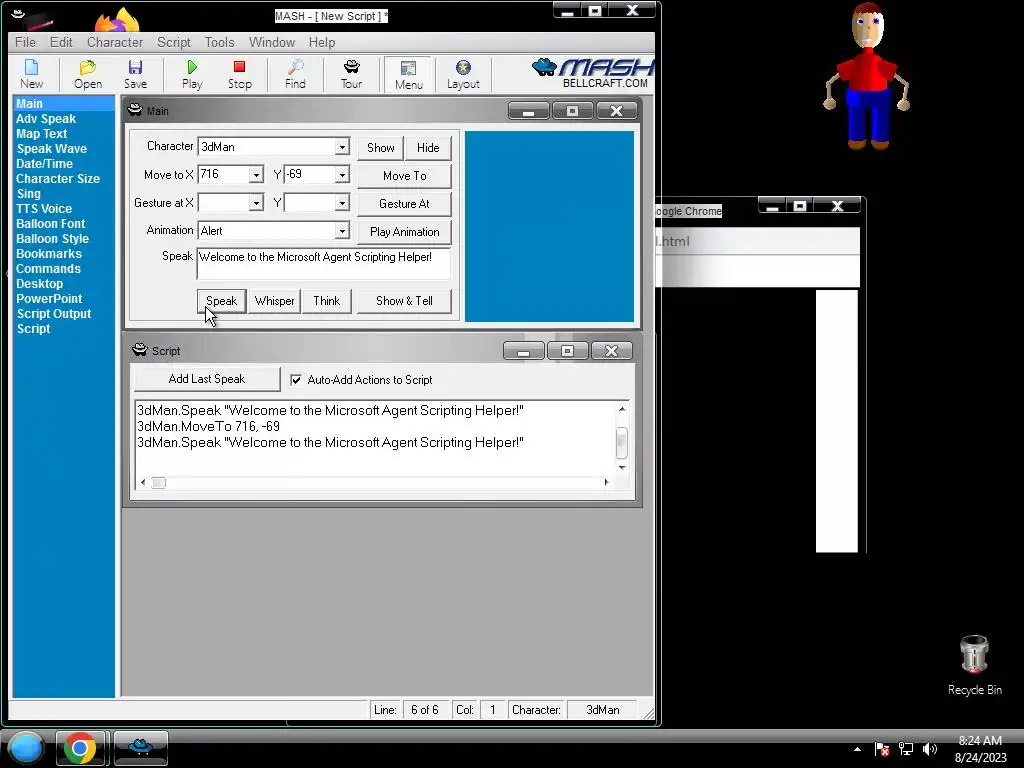Click the Move to X value field
This screenshot has width=1024, height=768.
(x=223, y=174)
